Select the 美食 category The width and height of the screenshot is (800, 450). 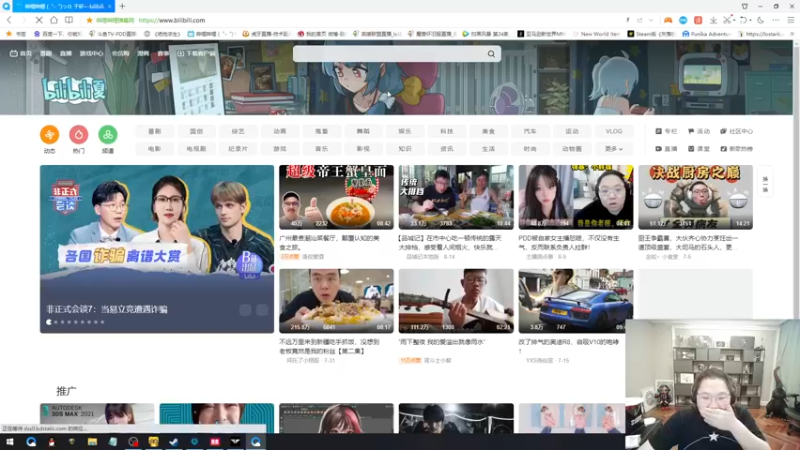488,131
